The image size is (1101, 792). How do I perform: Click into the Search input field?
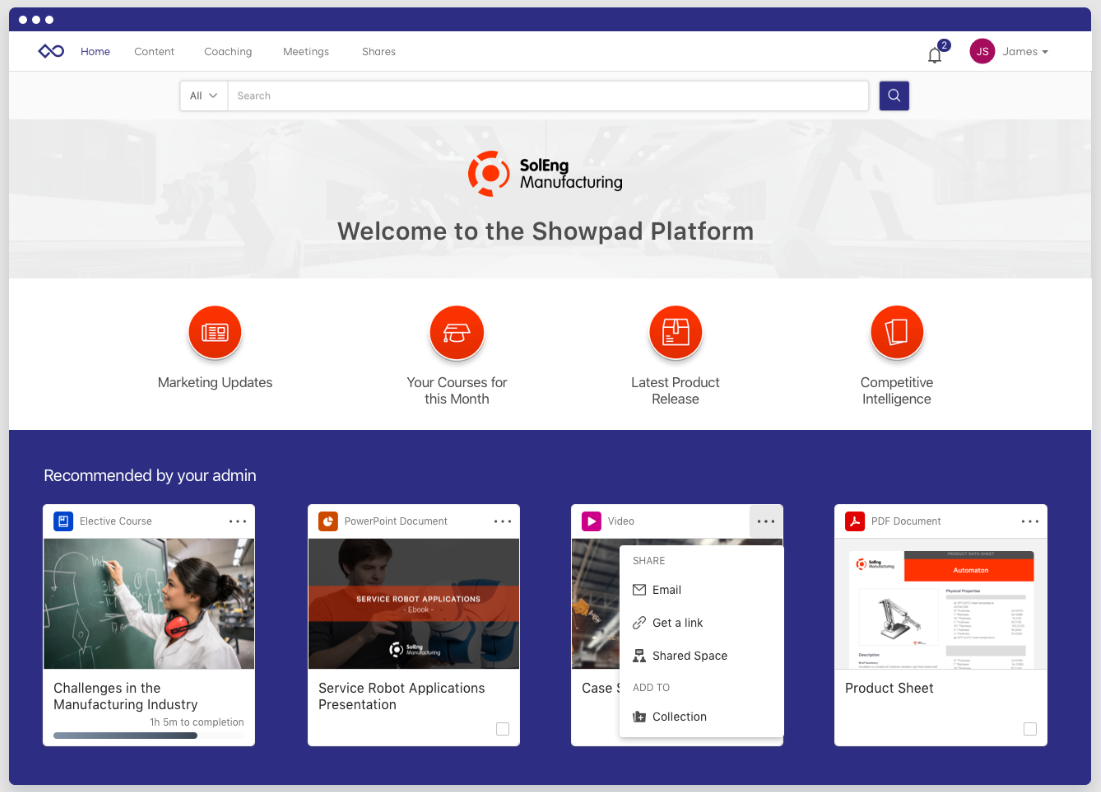tap(548, 95)
